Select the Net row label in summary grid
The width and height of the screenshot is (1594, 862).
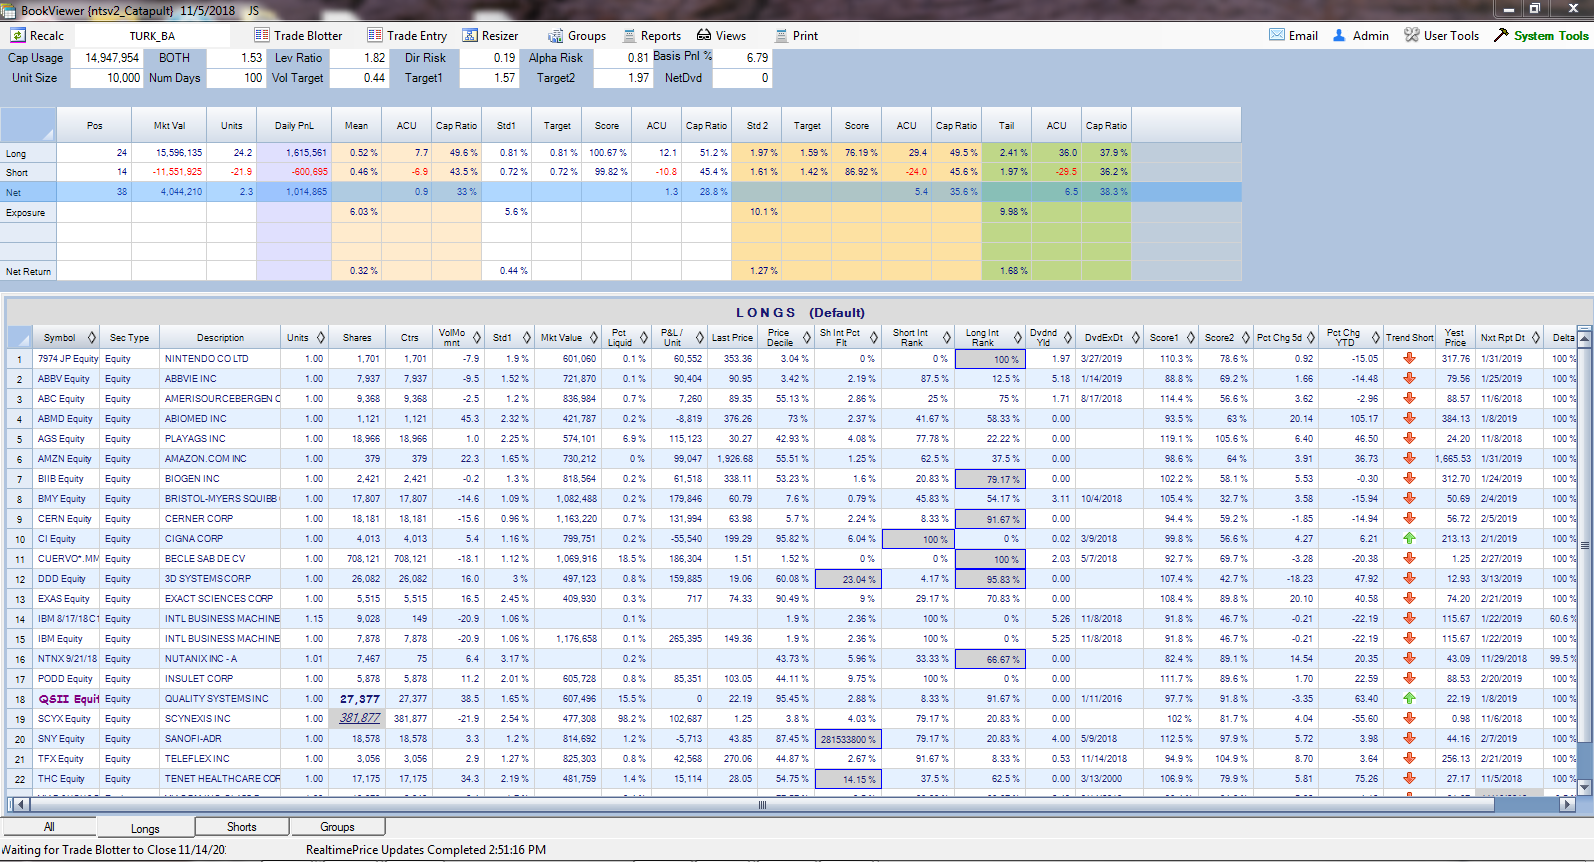coord(28,192)
